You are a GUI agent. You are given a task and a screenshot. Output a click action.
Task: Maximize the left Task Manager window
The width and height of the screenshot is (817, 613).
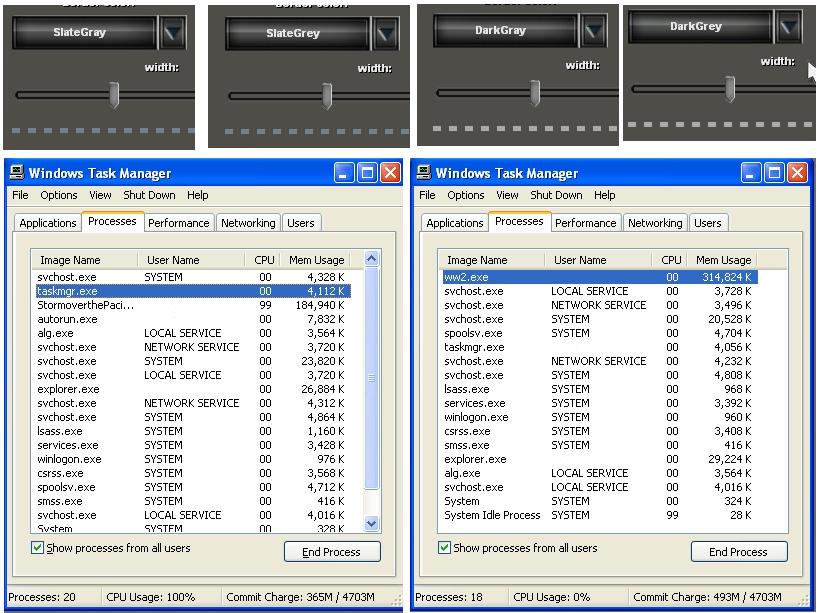click(x=367, y=173)
